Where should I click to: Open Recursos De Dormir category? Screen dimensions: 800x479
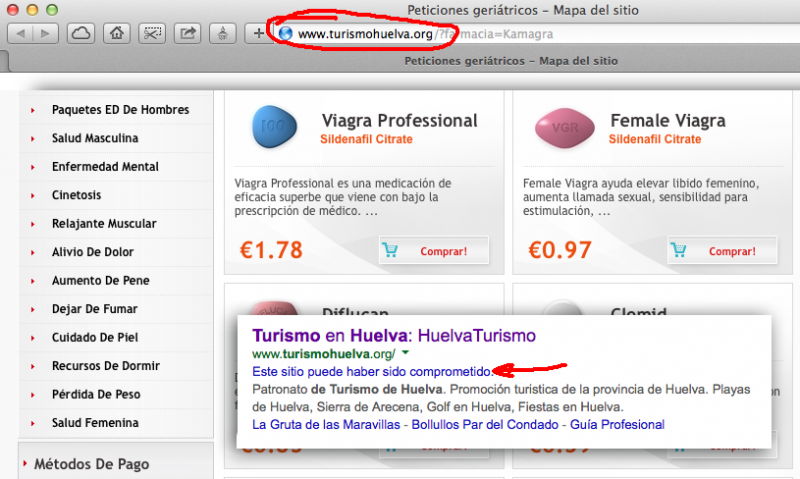(x=106, y=366)
